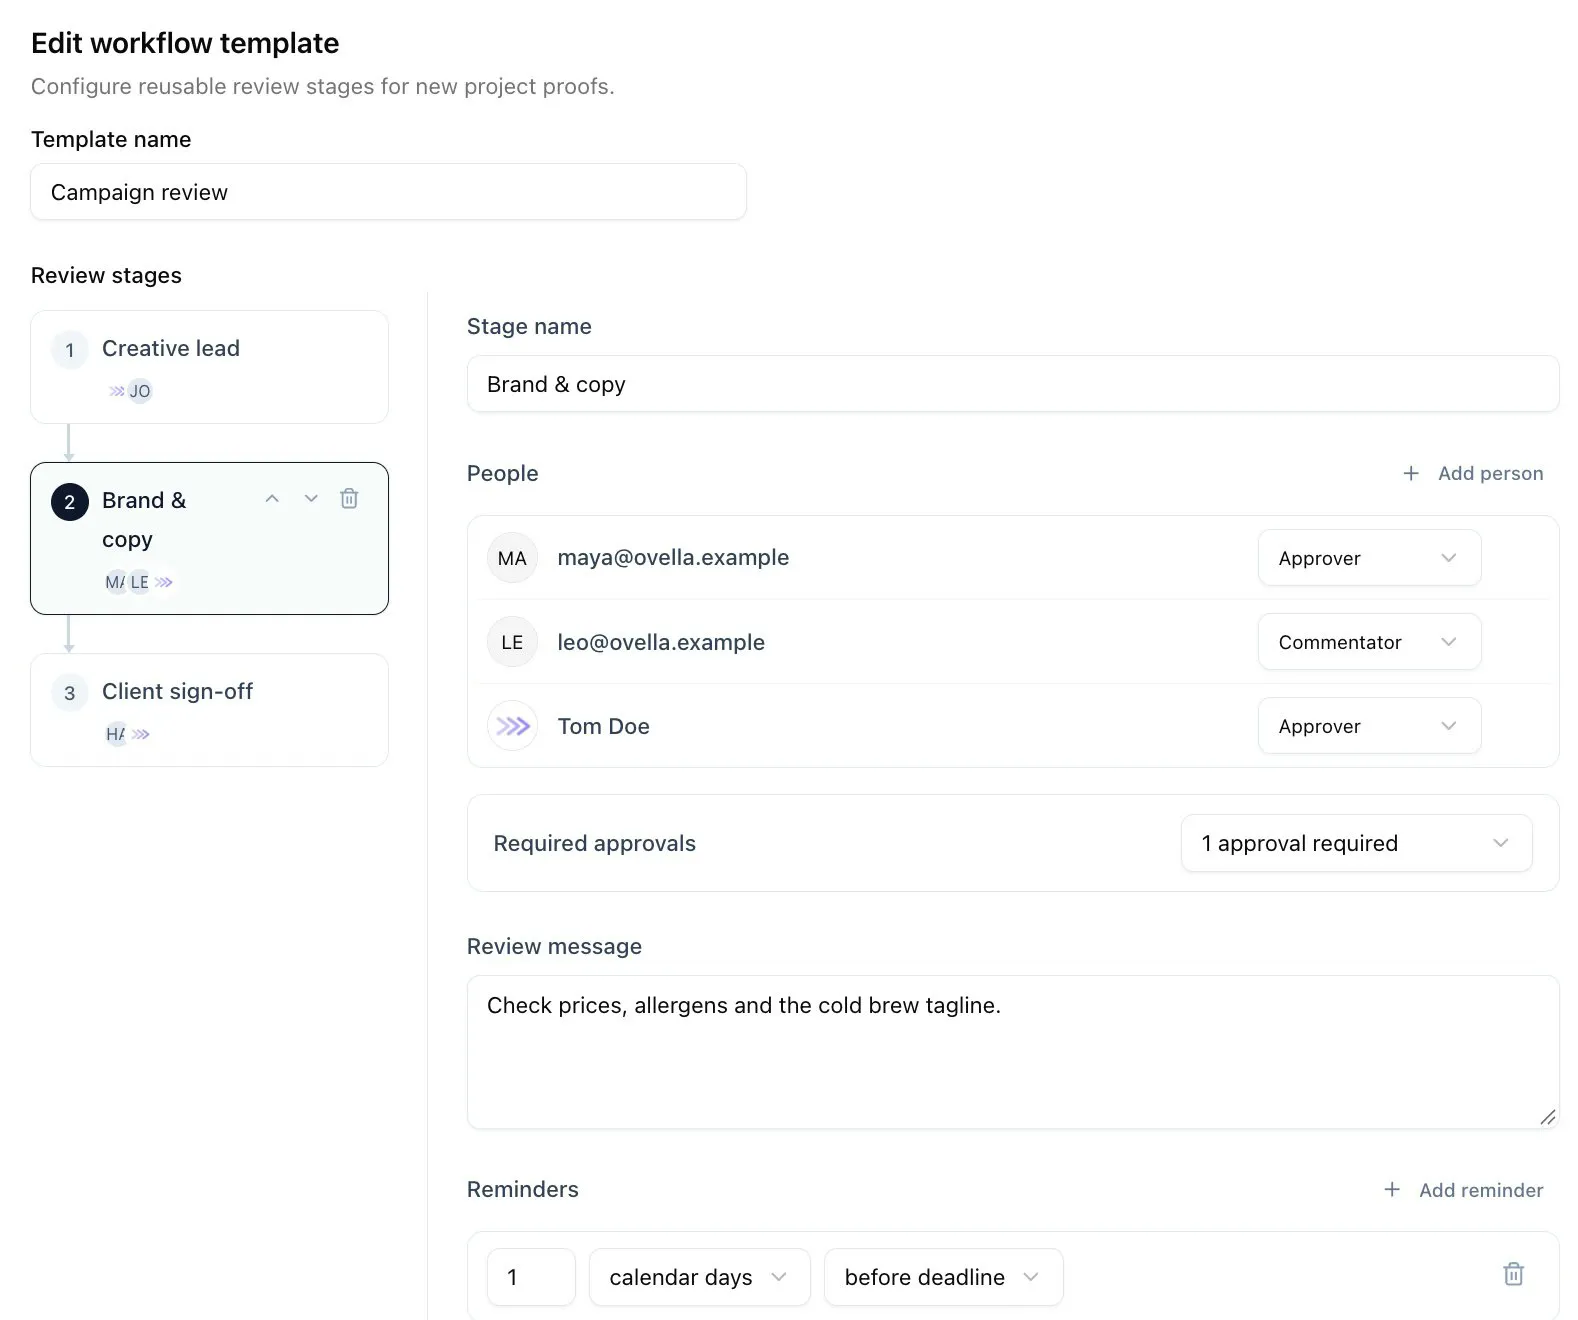Click the Required approvals label
The height and width of the screenshot is (1320, 1578).
(595, 843)
